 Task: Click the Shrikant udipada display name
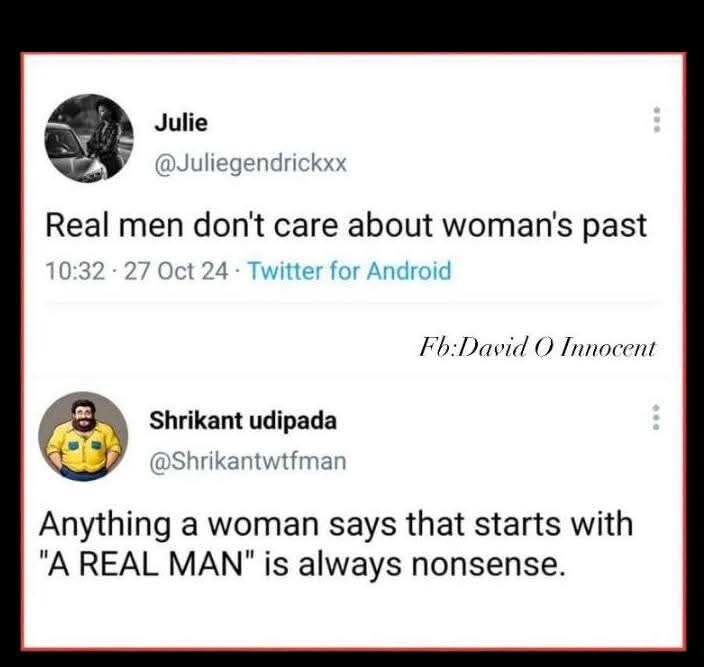[x=243, y=421]
